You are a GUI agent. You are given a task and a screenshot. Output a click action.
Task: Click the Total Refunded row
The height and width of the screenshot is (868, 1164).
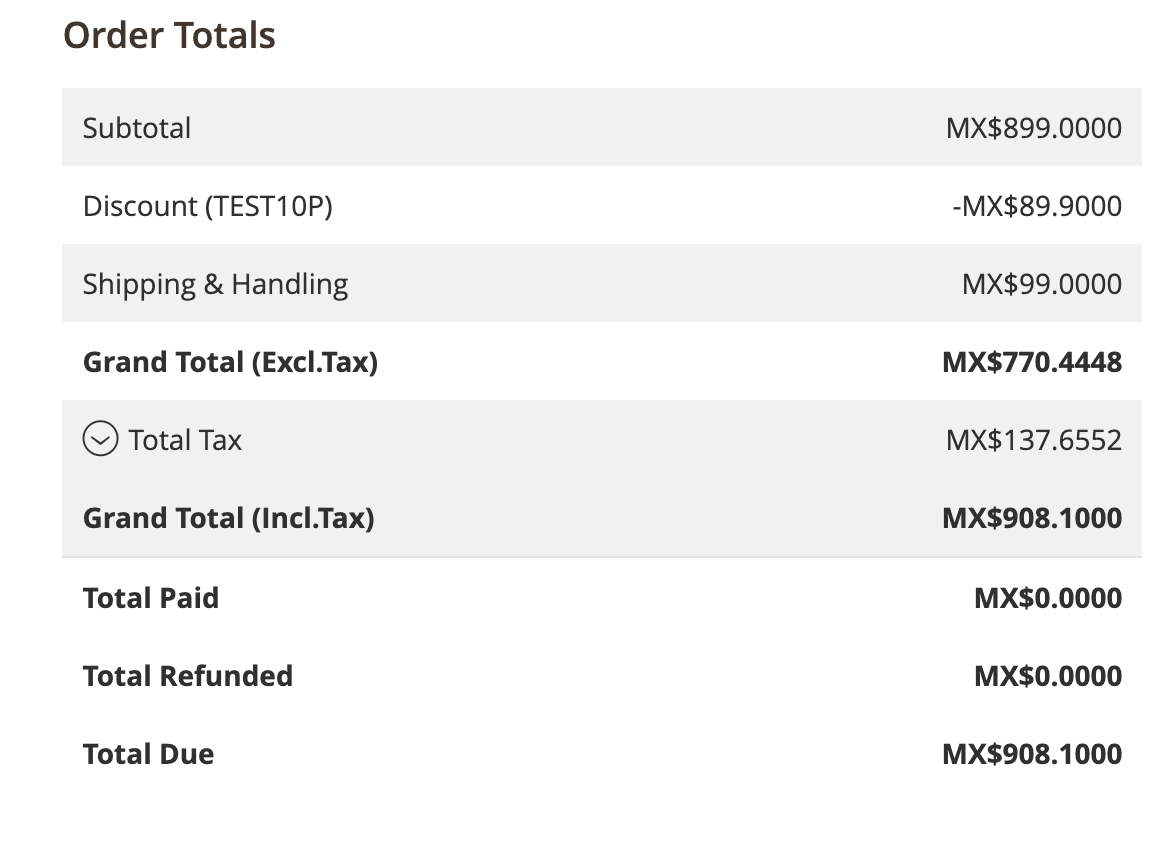tap(188, 675)
